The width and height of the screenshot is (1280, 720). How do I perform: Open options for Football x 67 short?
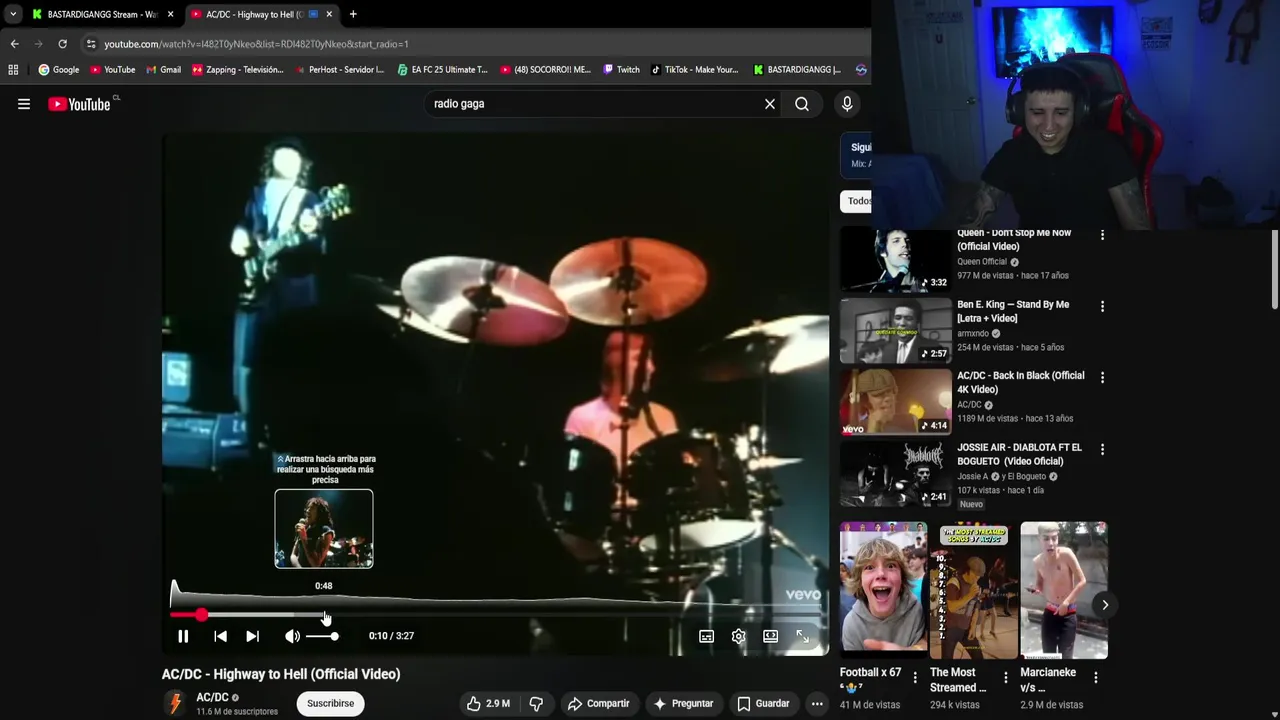click(914, 678)
